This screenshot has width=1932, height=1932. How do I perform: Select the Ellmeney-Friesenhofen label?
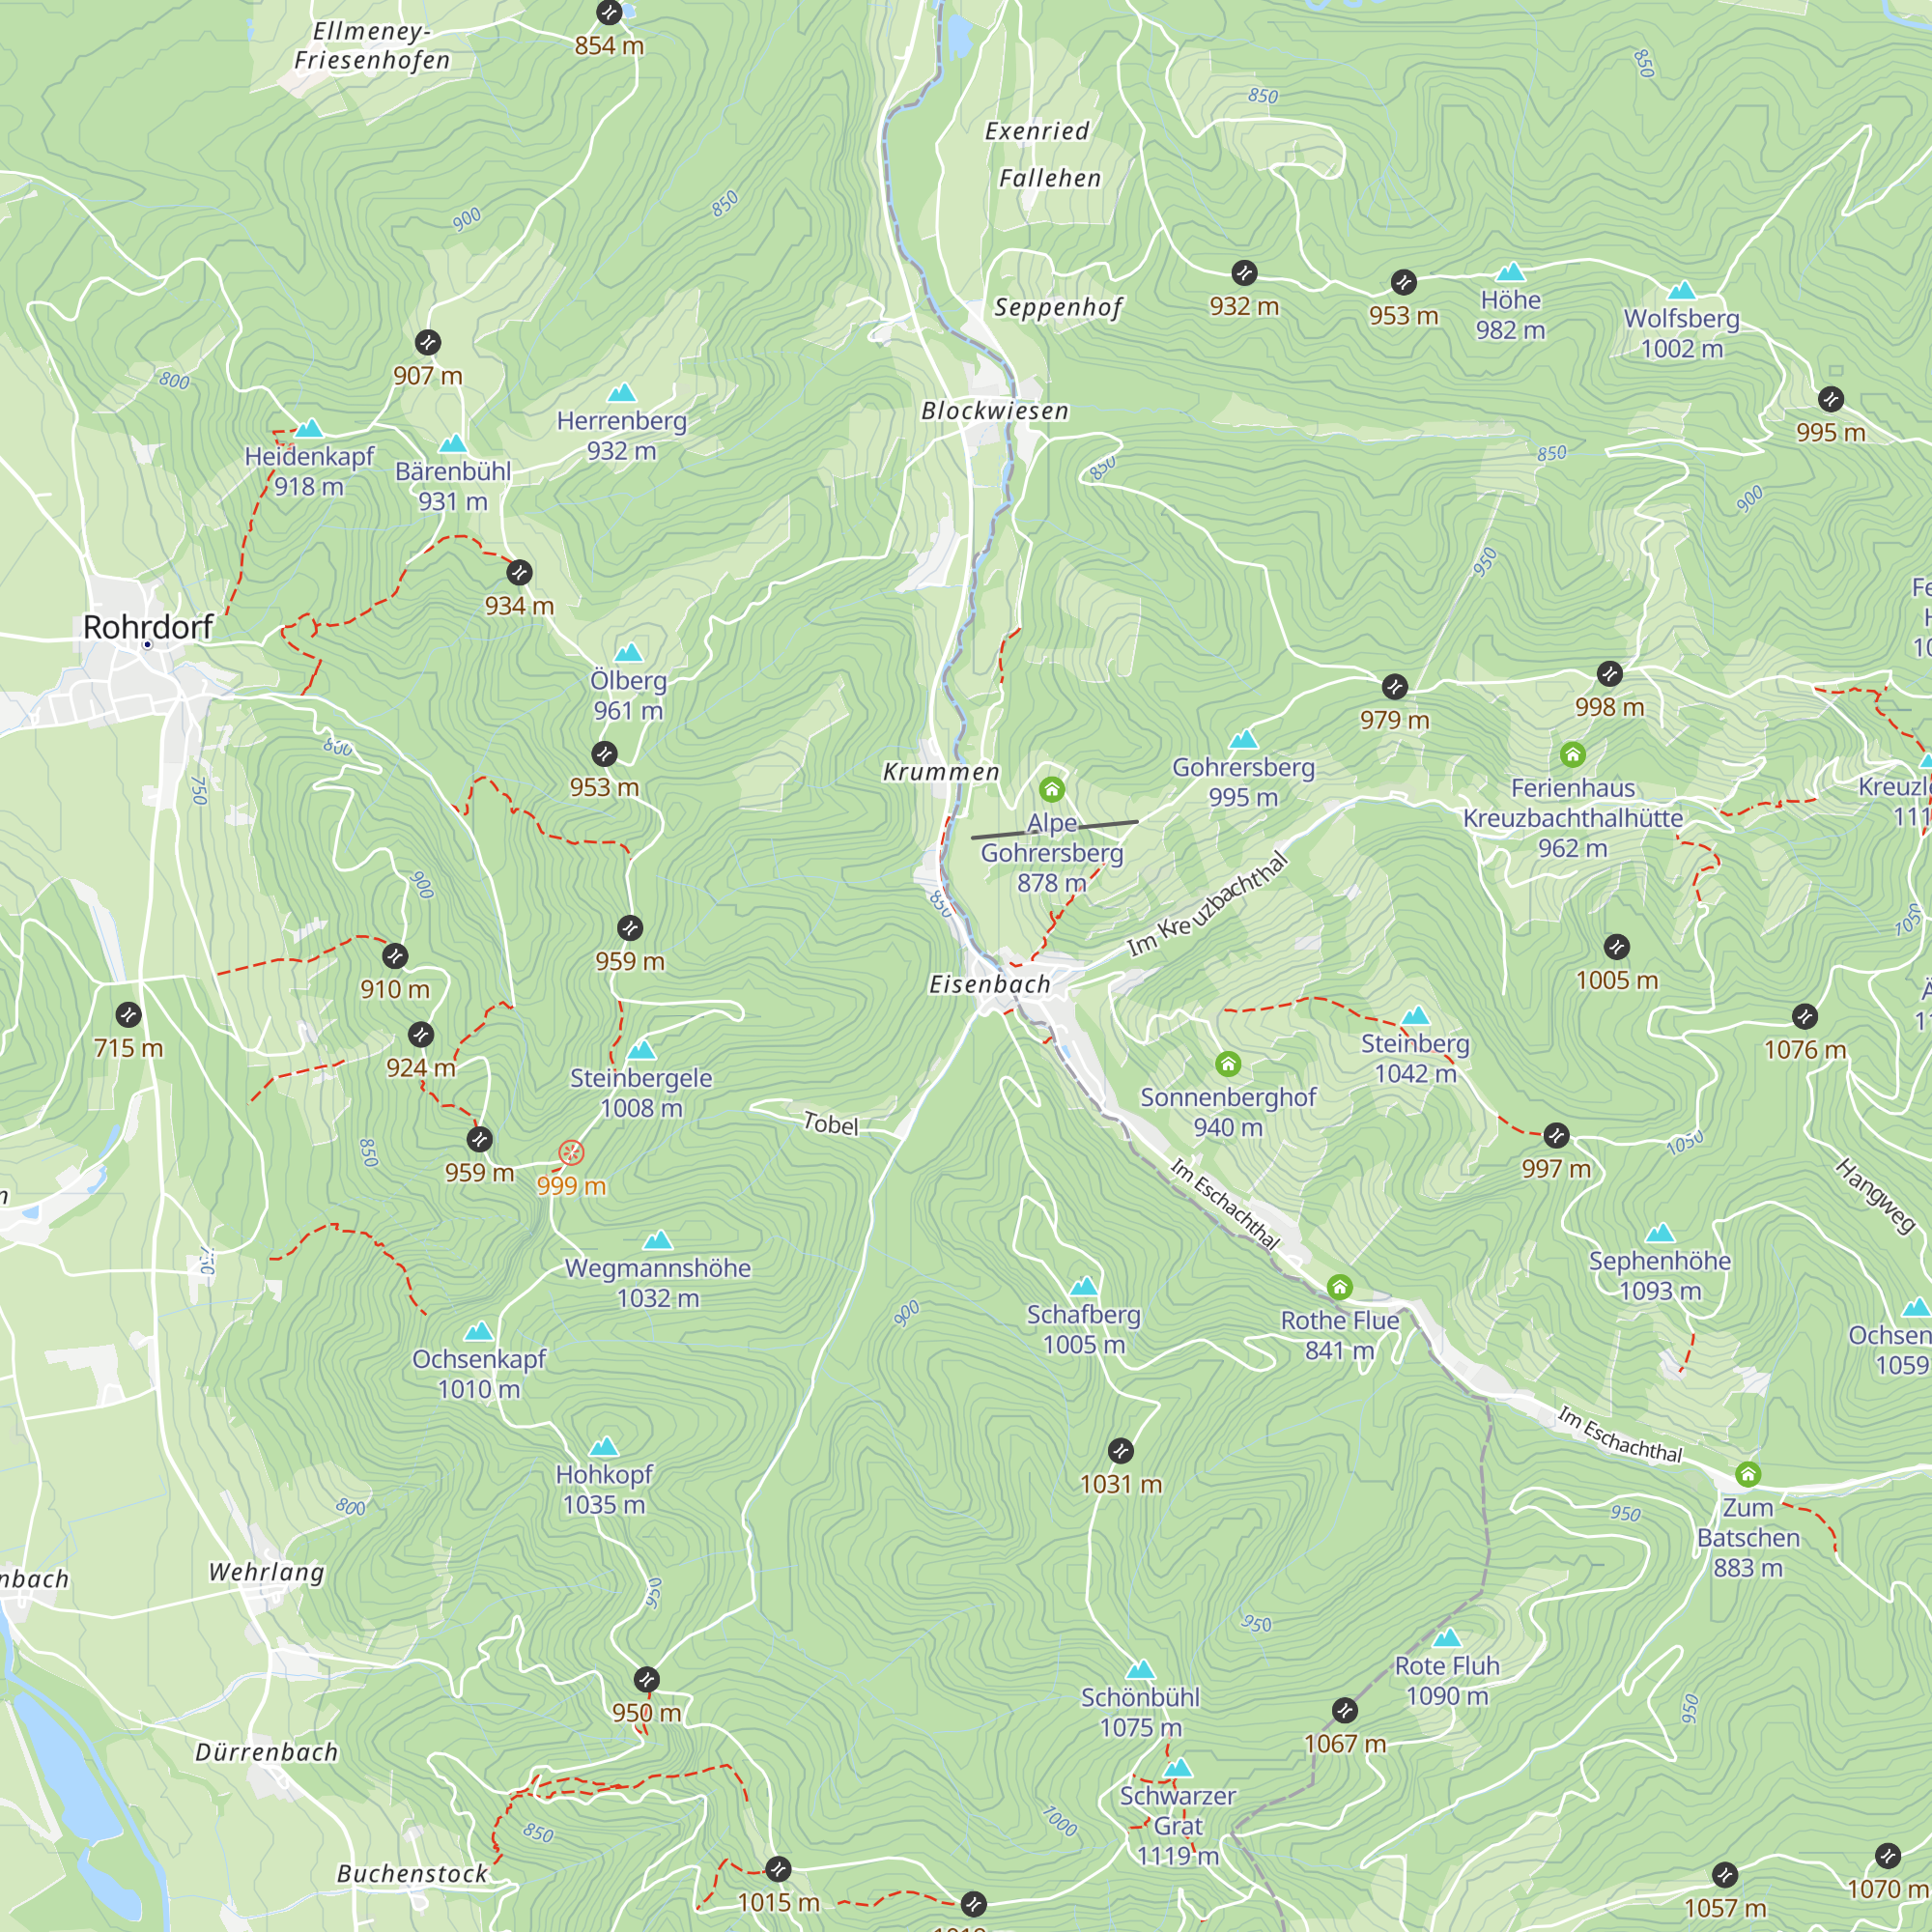(x=372, y=46)
